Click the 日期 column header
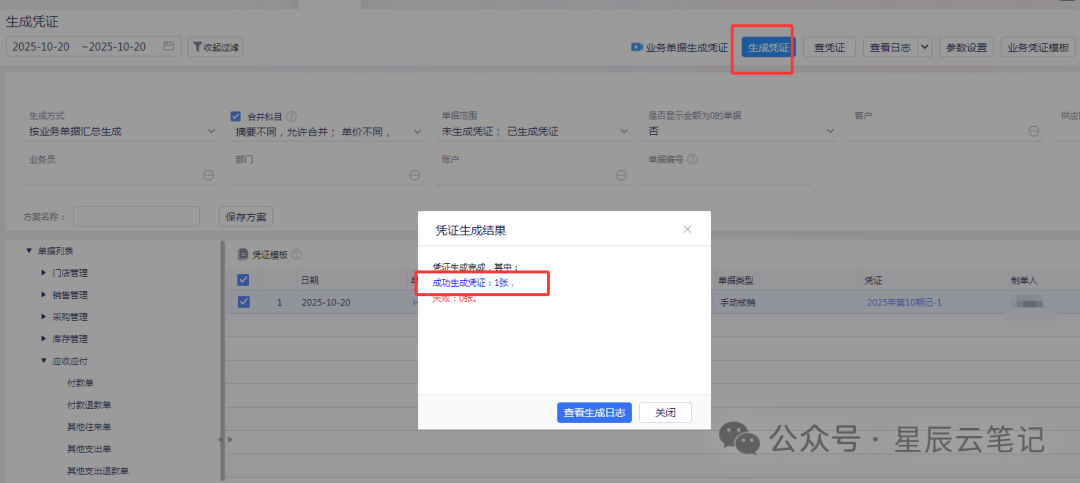The width and height of the screenshot is (1080, 483). click(x=310, y=280)
